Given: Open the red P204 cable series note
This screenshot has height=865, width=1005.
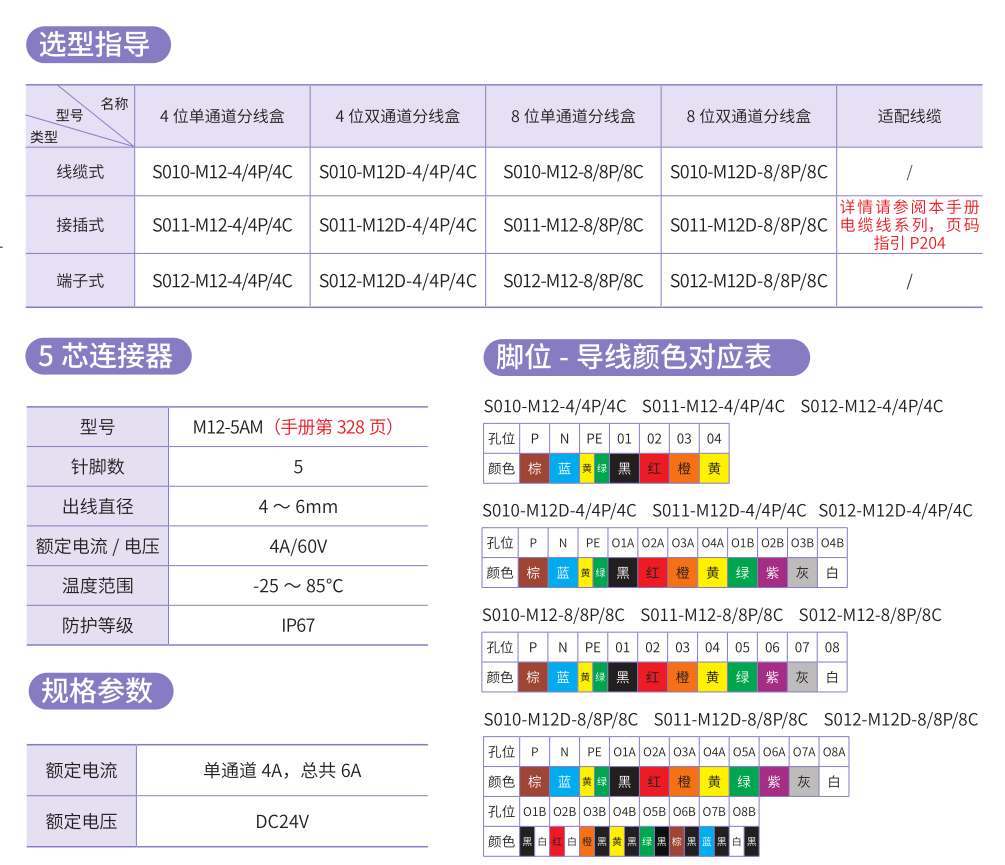Looking at the screenshot, I should click(908, 225).
